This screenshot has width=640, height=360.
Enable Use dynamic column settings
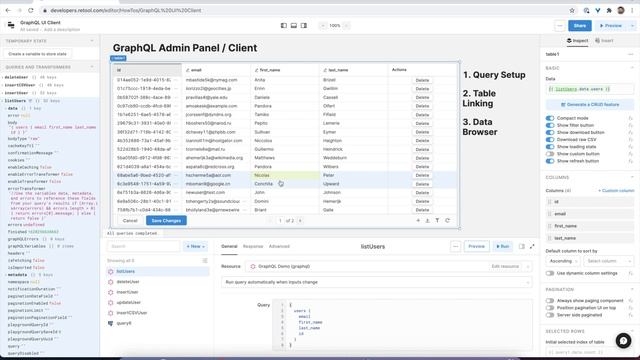click(550, 273)
